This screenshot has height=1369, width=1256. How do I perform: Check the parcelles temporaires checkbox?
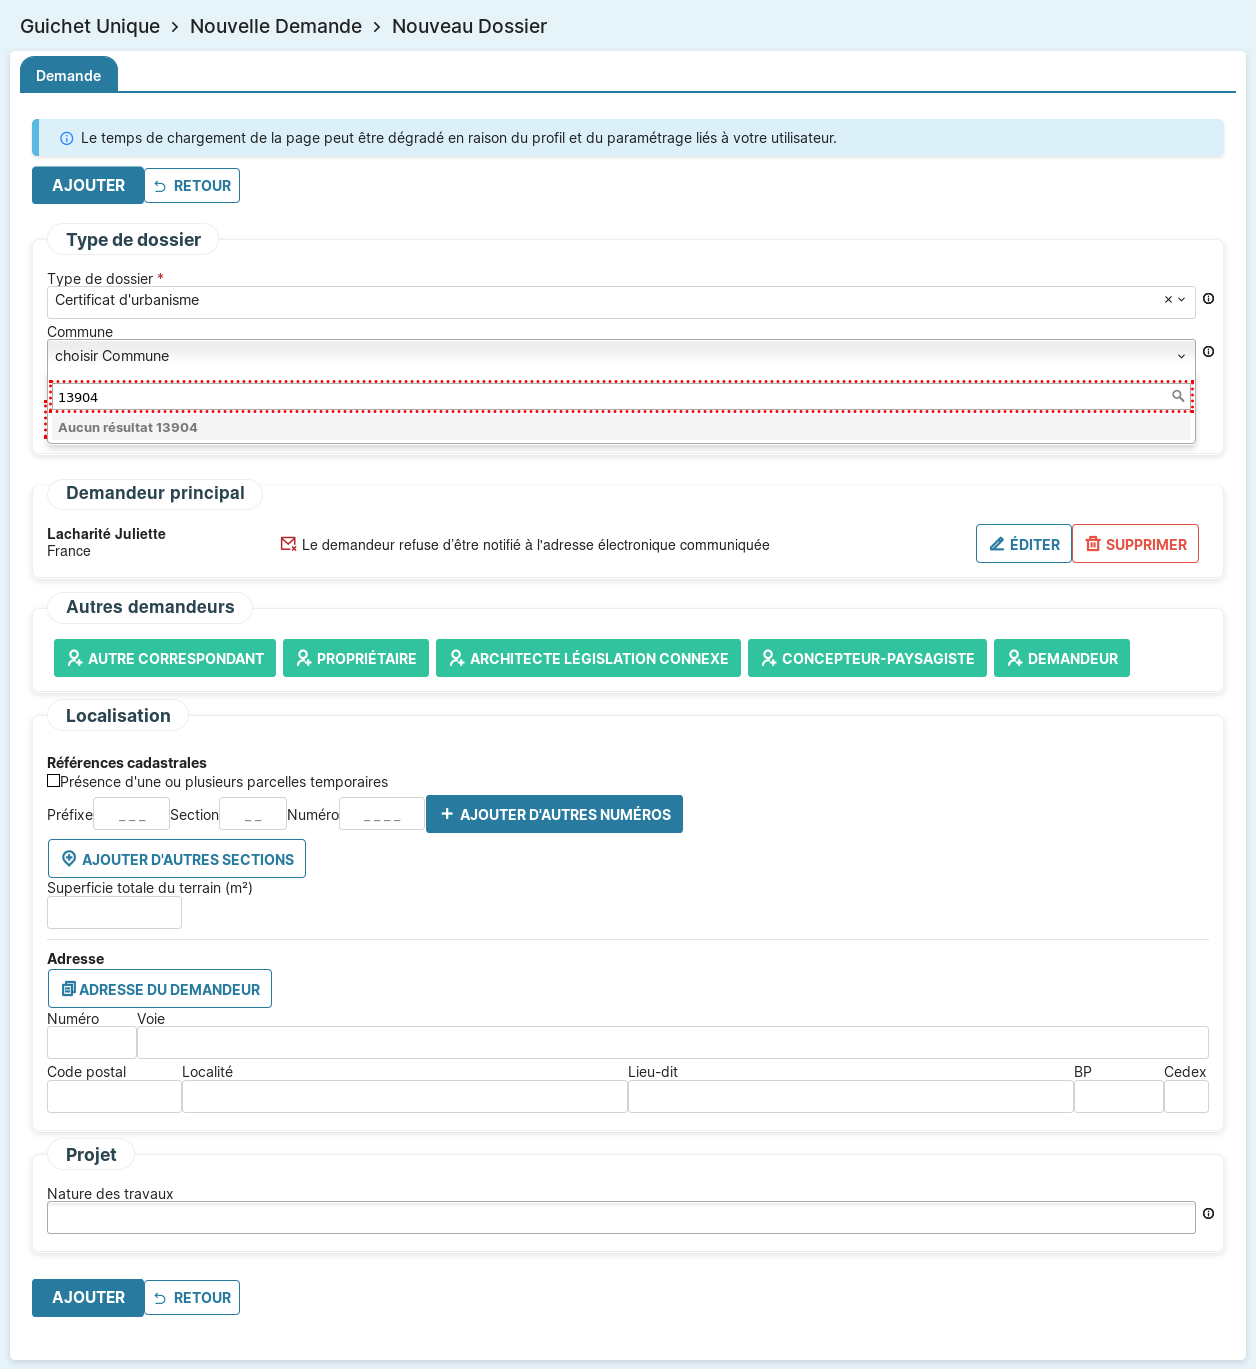point(54,781)
